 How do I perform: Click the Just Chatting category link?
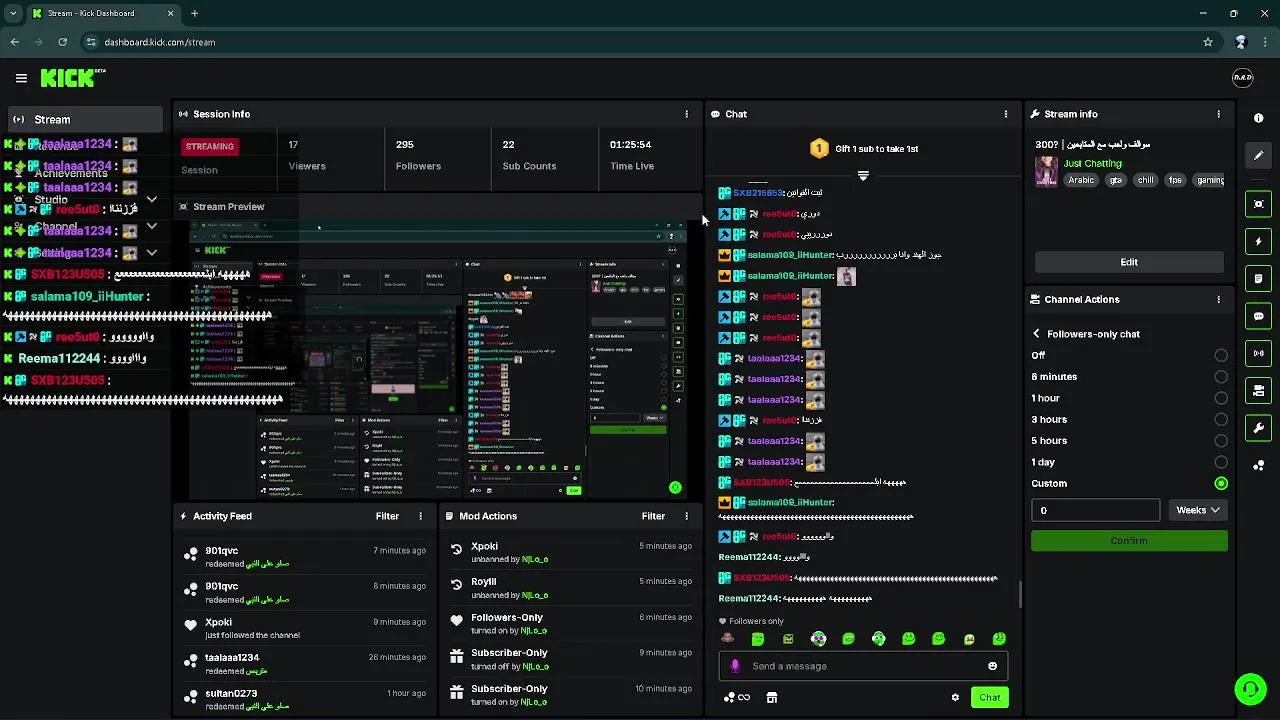(1093, 163)
